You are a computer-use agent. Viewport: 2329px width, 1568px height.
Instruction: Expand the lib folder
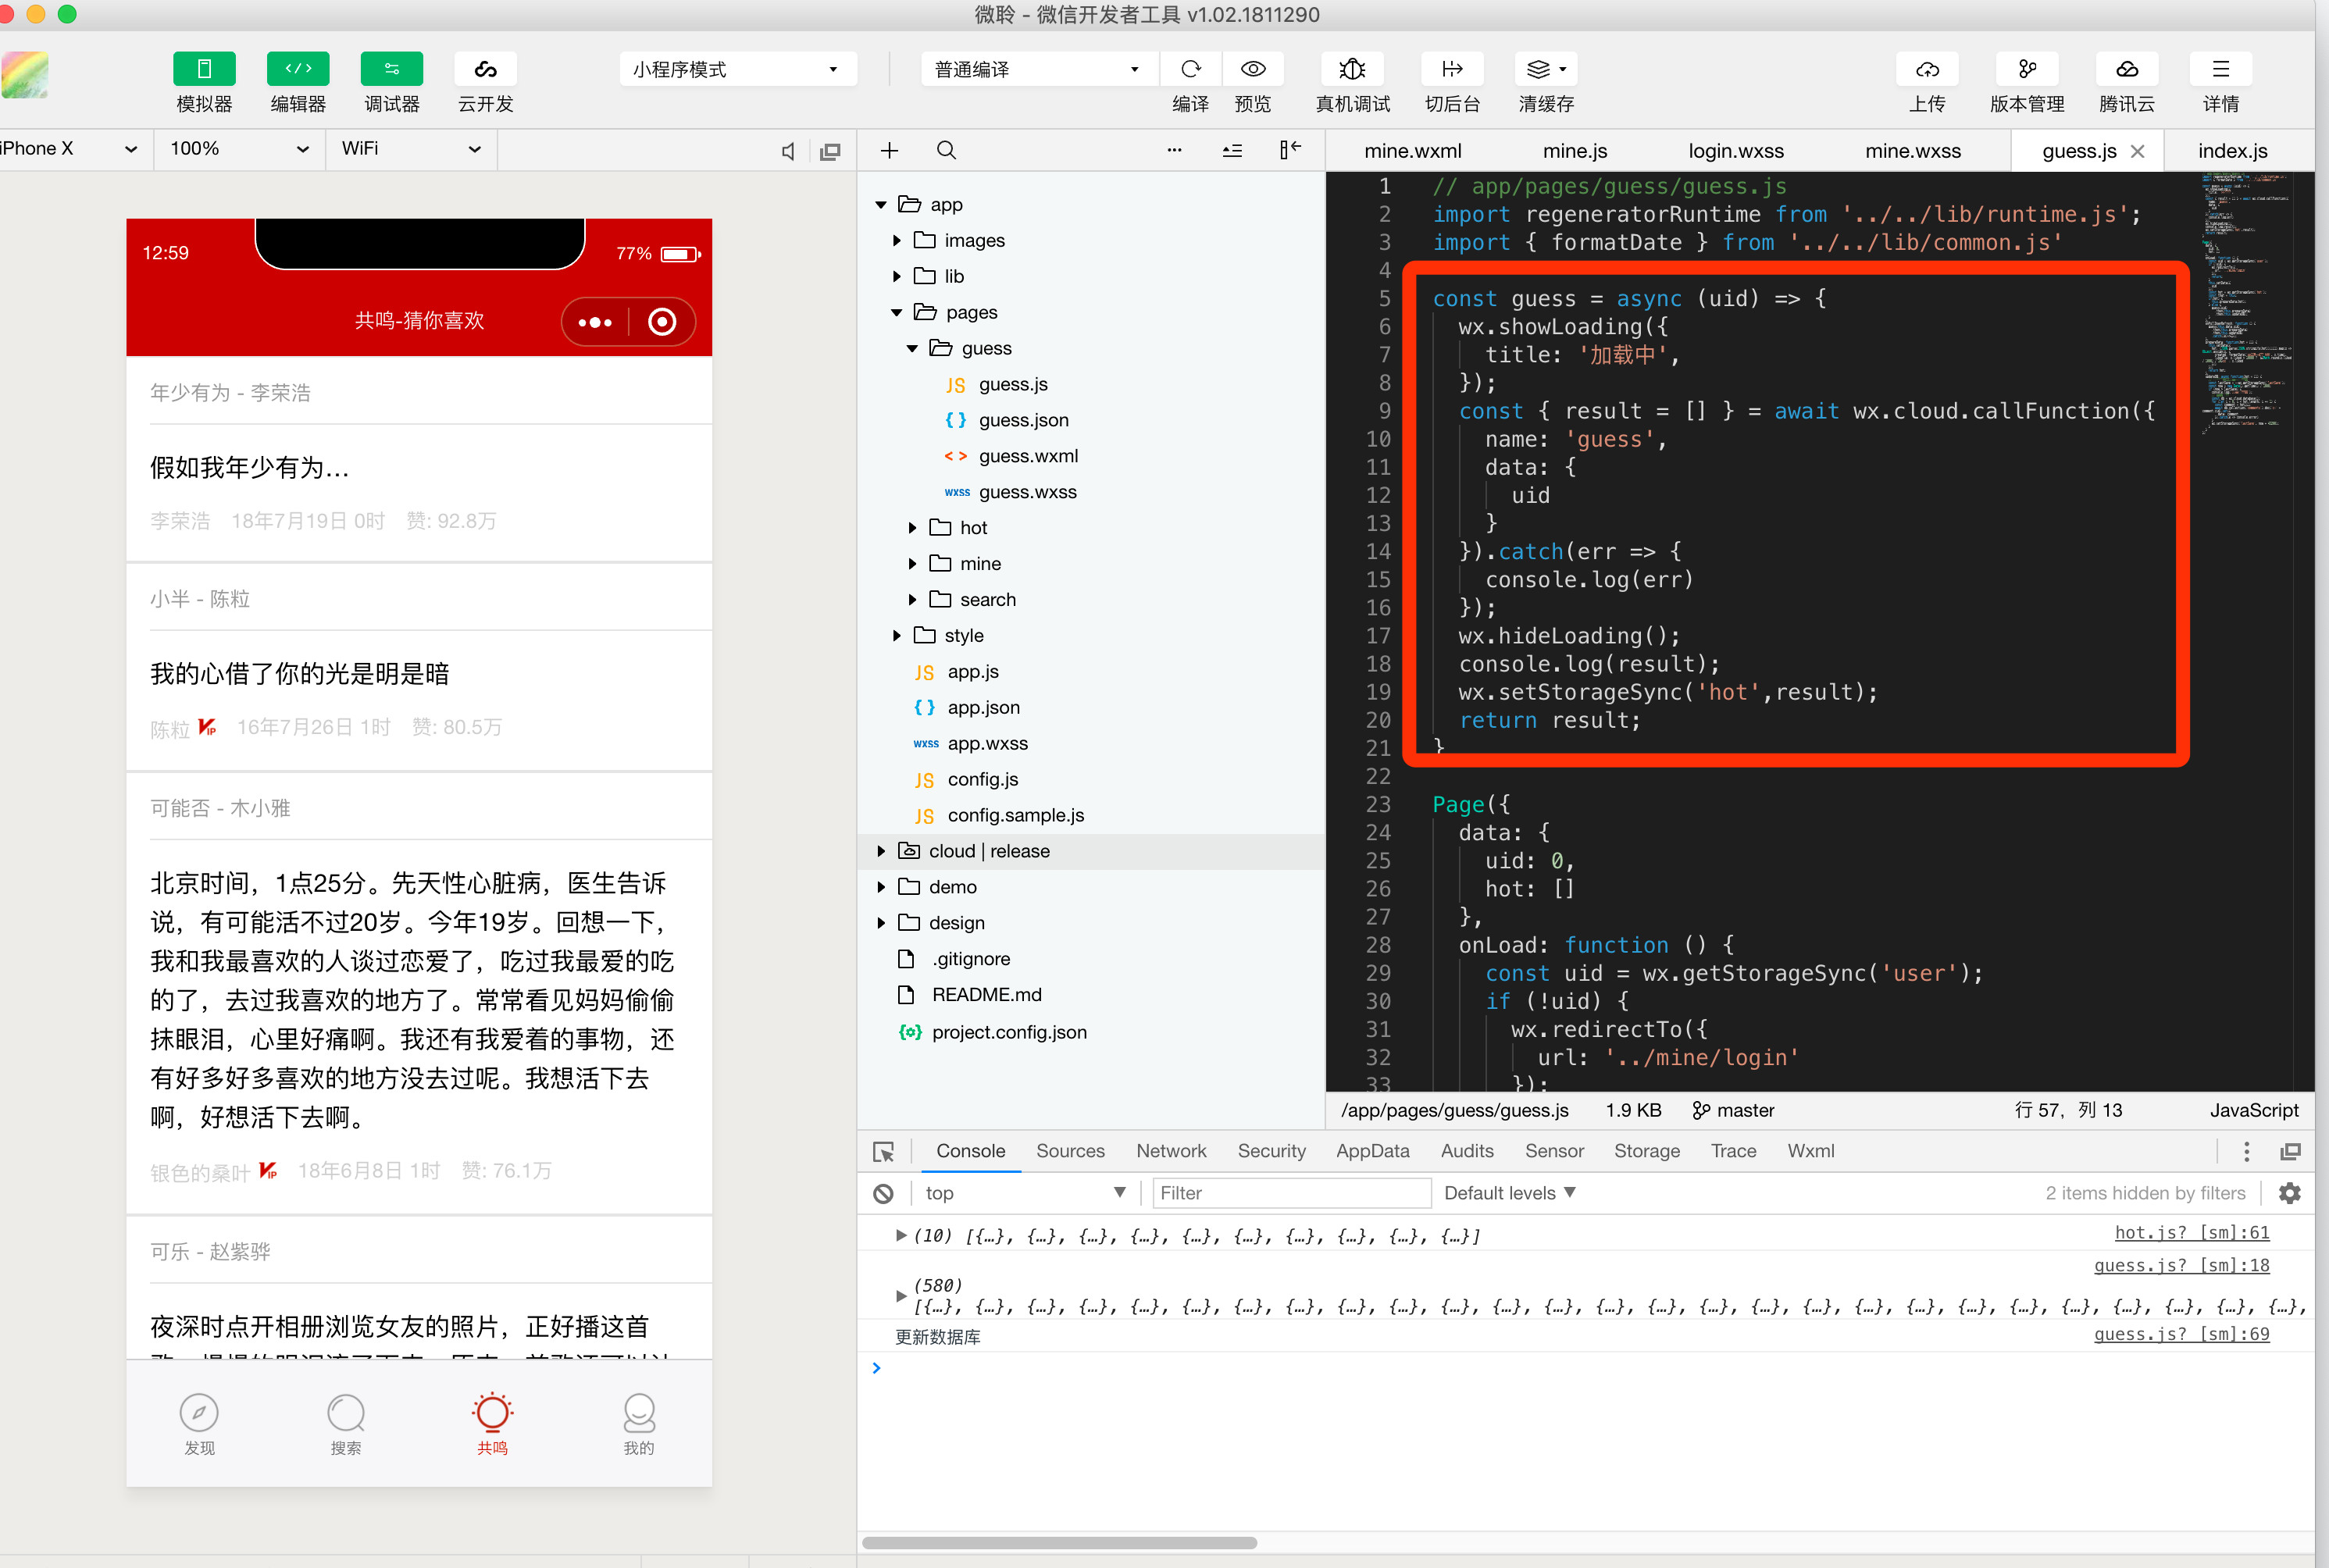[x=897, y=277]
